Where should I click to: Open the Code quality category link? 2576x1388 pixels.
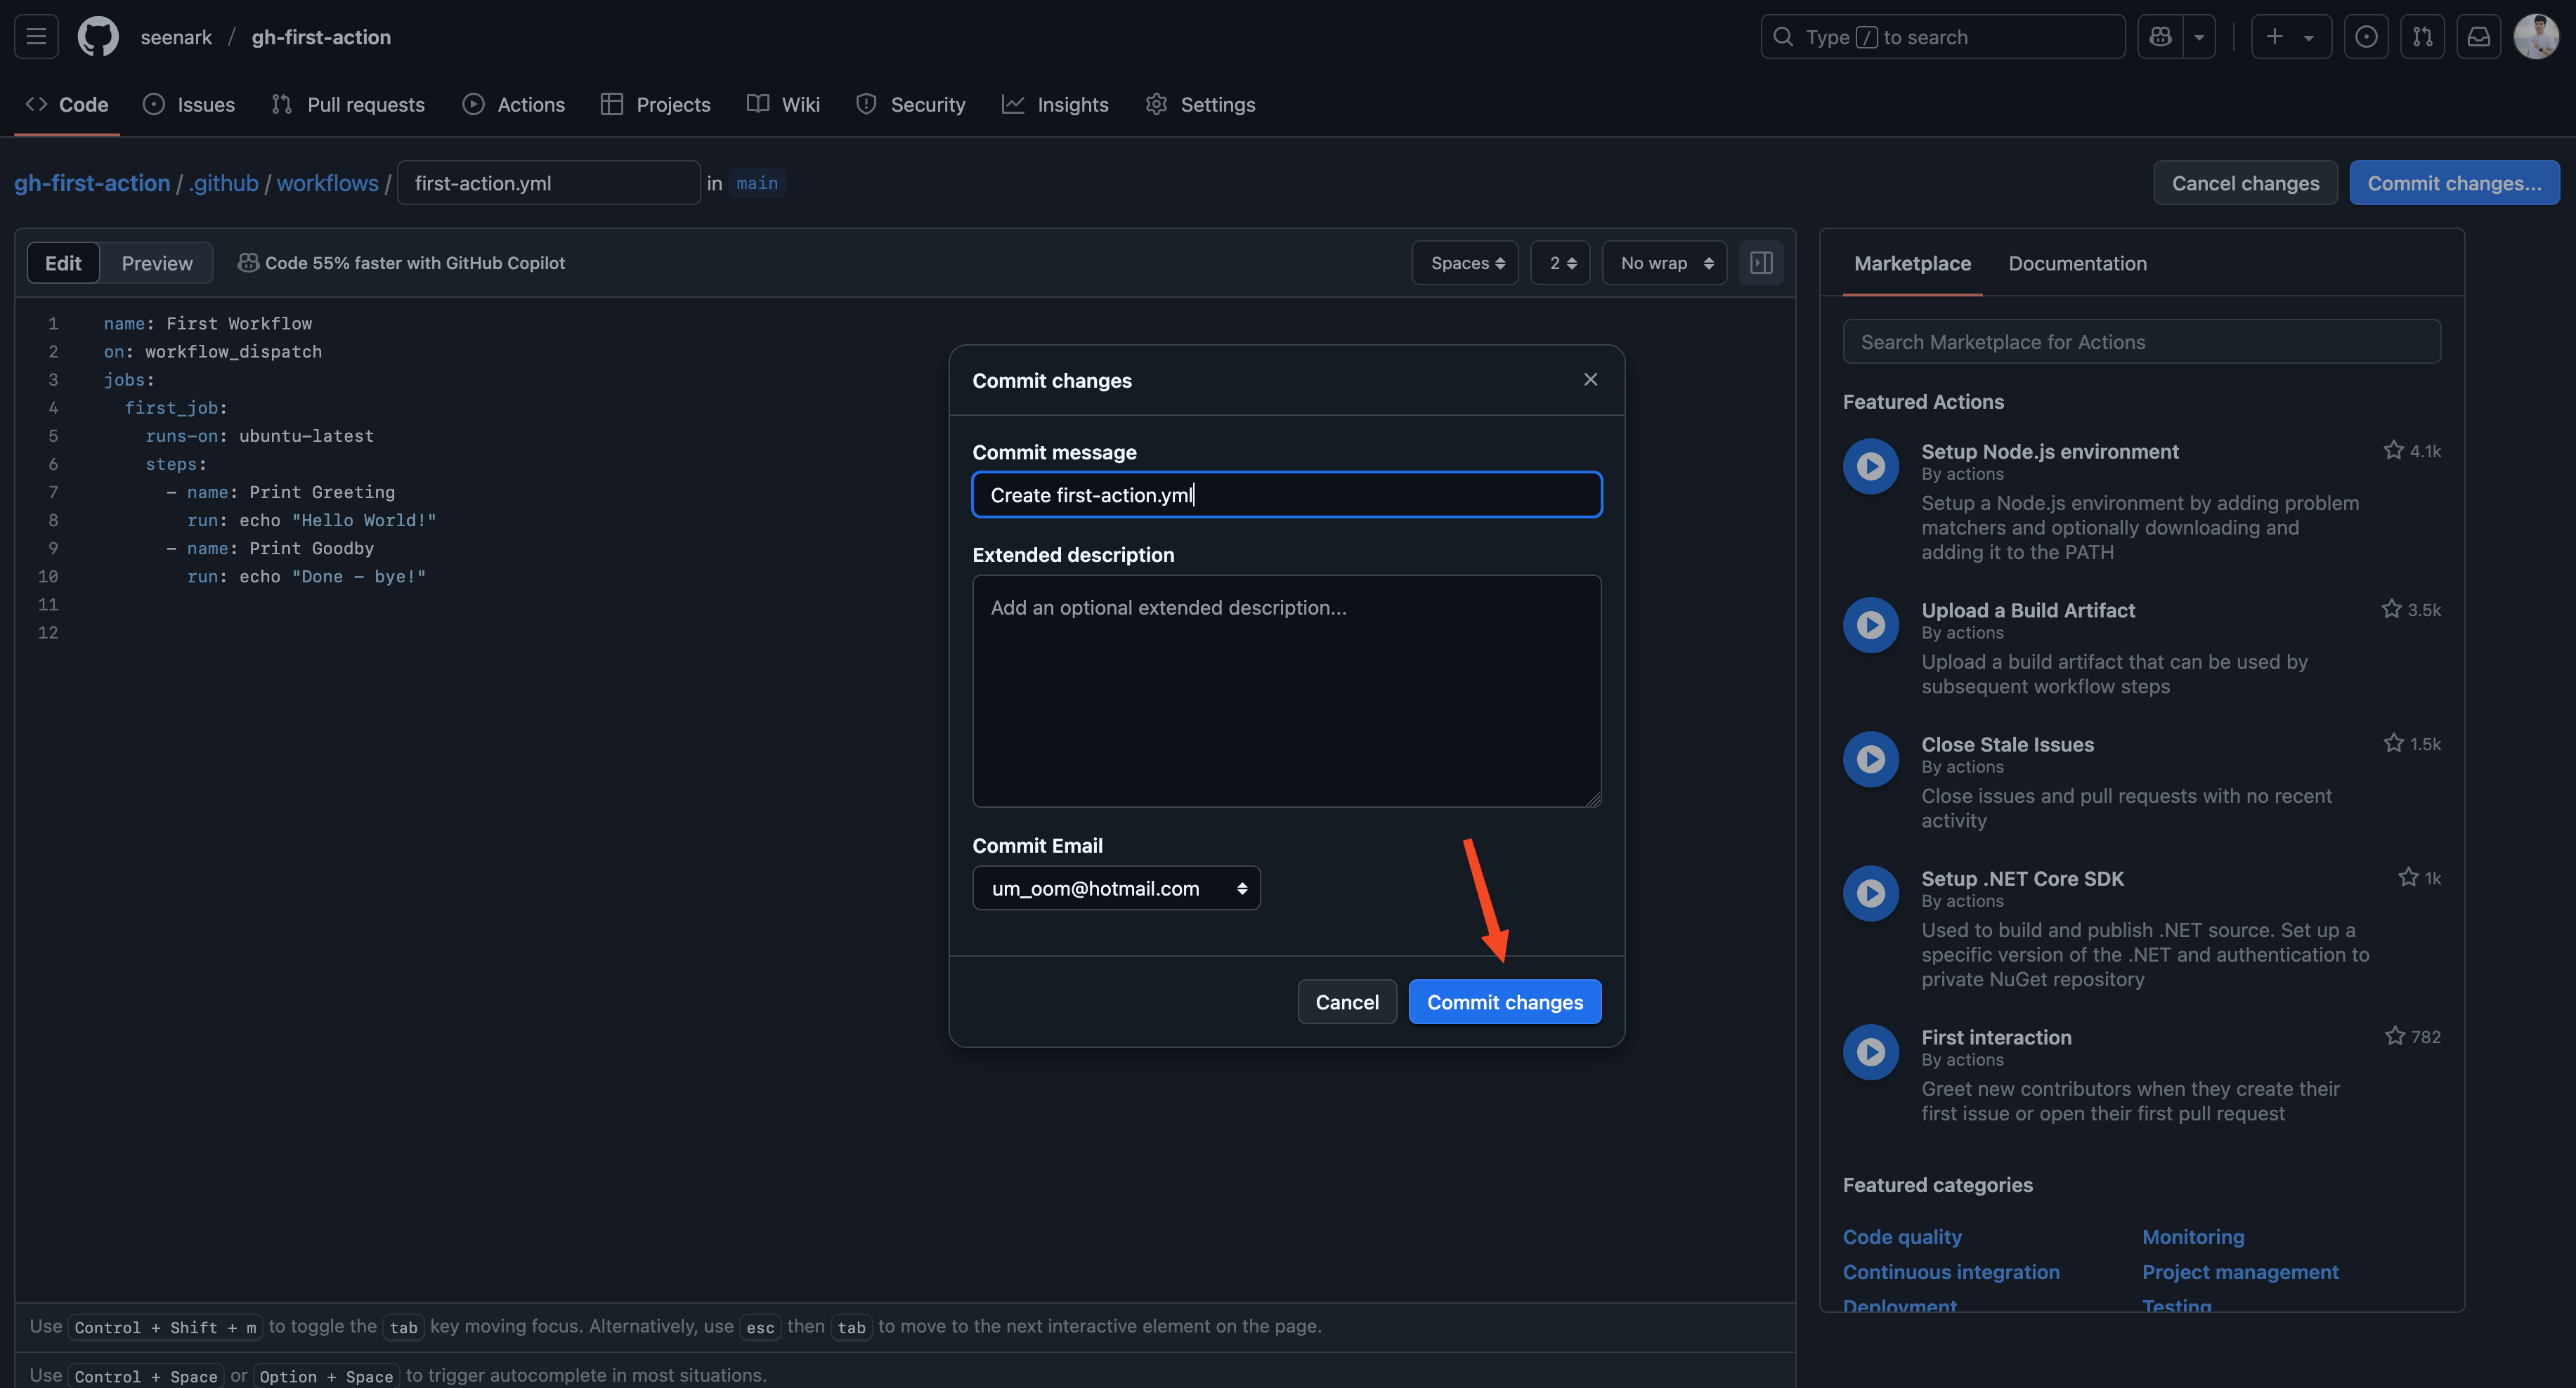[x=1901, y=1237]
